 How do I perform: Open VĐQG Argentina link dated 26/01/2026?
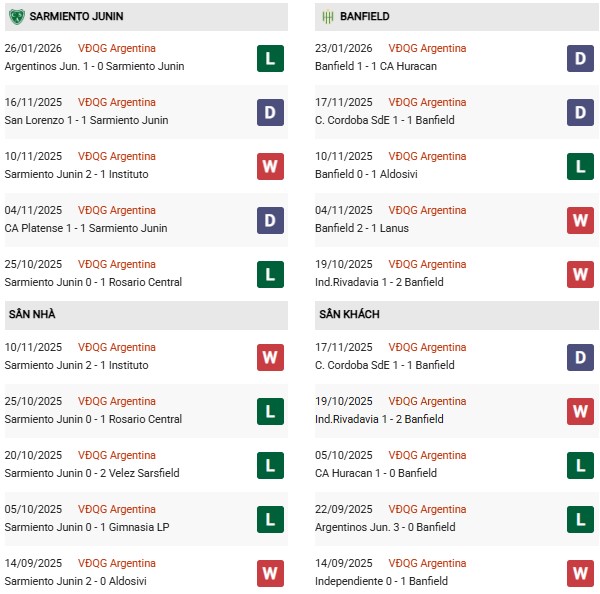click(117, 48)
